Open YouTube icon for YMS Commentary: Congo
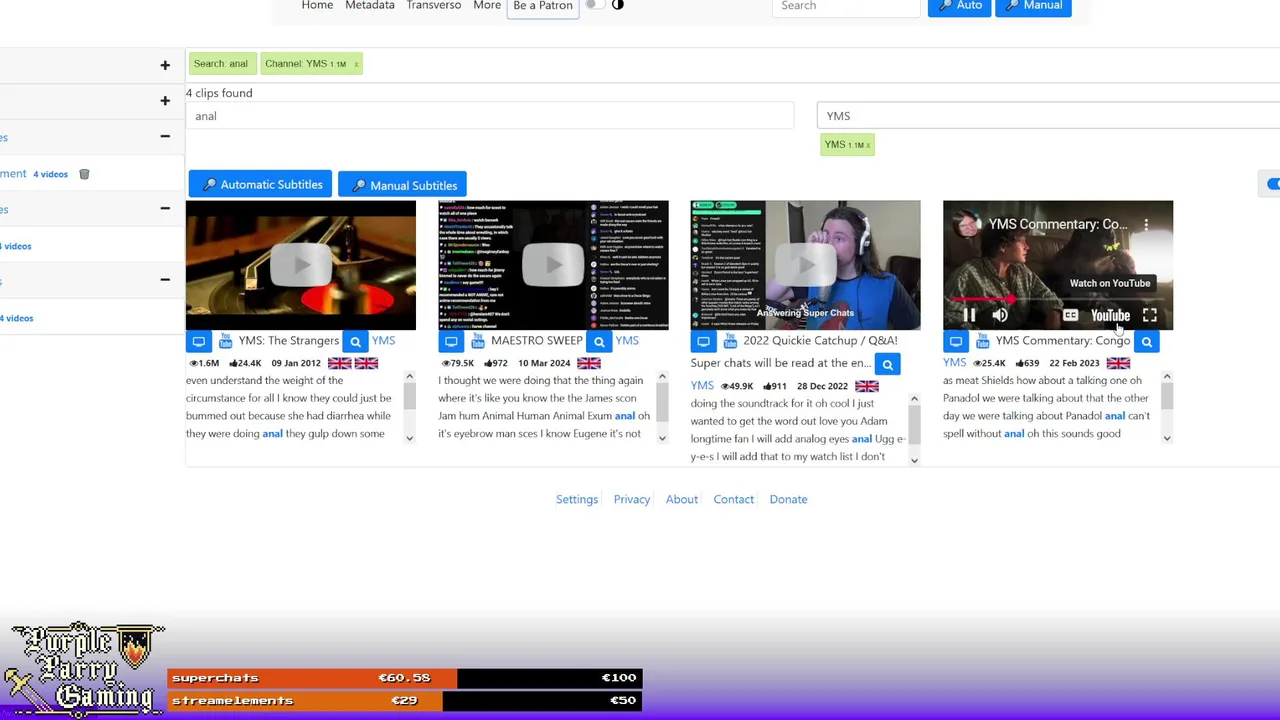This screenshot has height=720, width=1280. click(983, 341)
